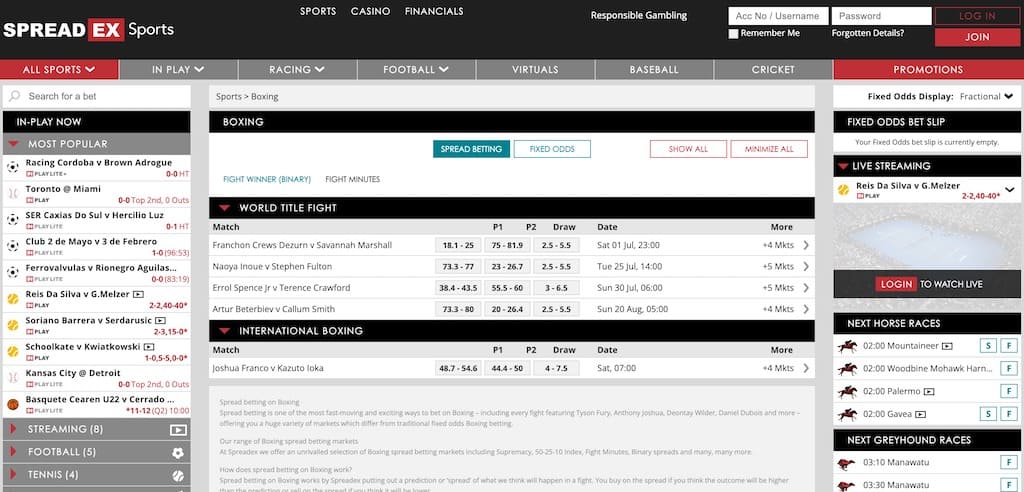Click horse icon beside 02:00 Woodbine Mohawk
Screen dimensions: 1024x492
point(847,369)
